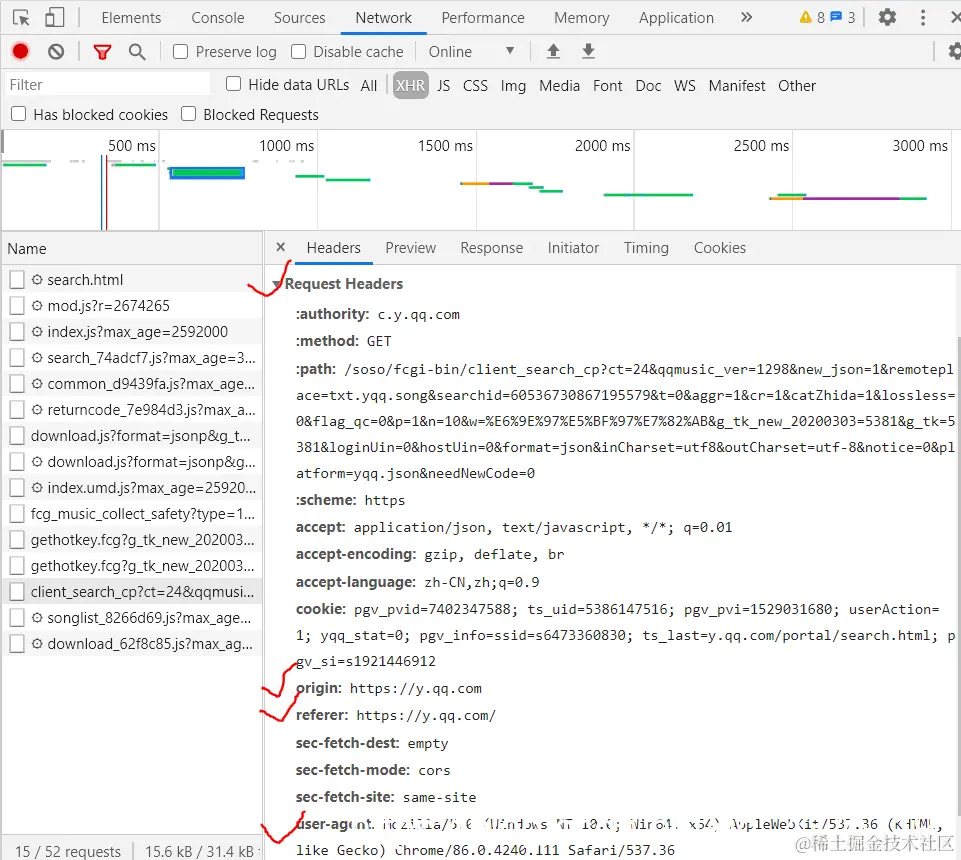
Task: Open the Preview tab of the request
Action: (x=411, y=248)
